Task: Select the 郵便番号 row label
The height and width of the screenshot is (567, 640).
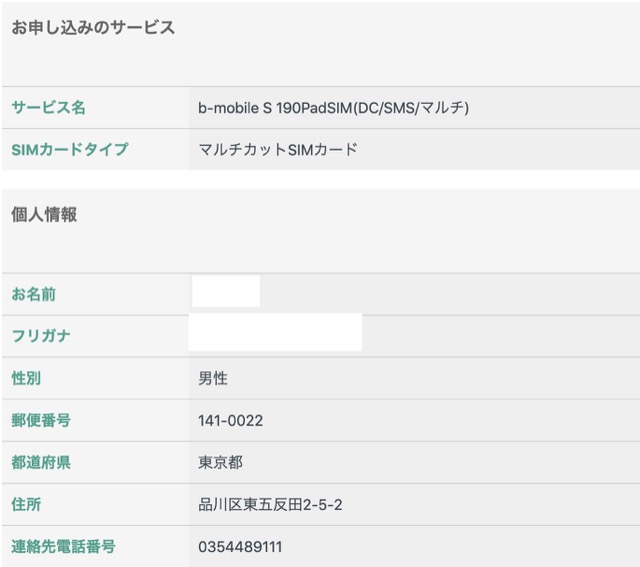Action: tap(41, 420)
